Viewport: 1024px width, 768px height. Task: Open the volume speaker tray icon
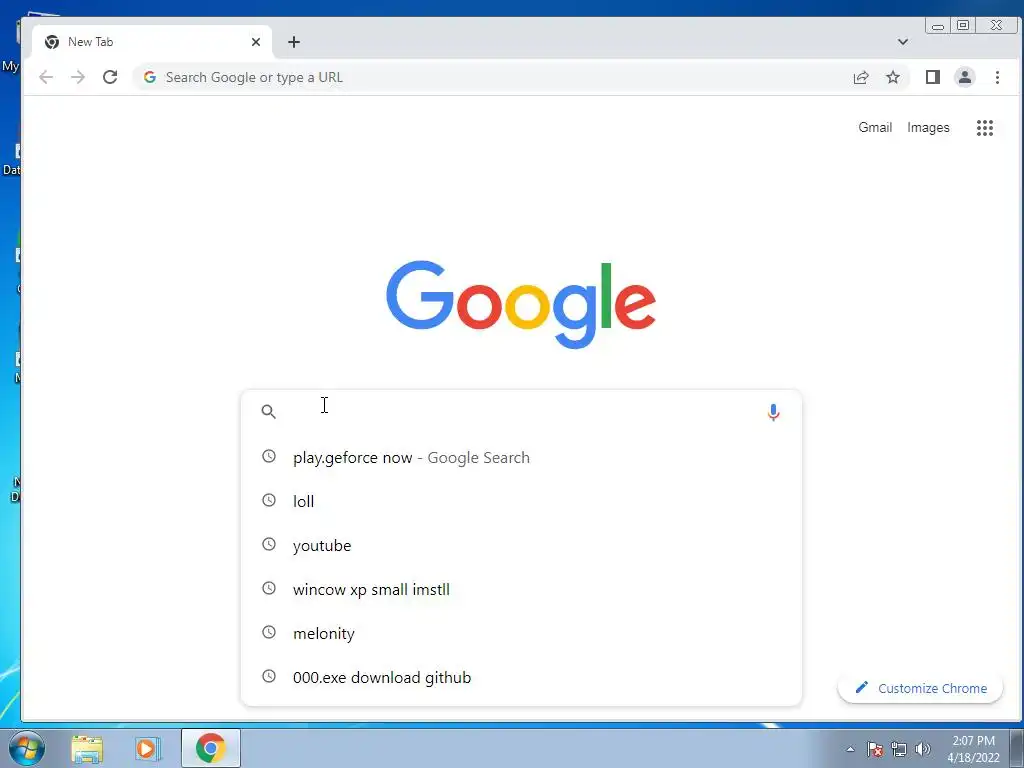[922, 749]
